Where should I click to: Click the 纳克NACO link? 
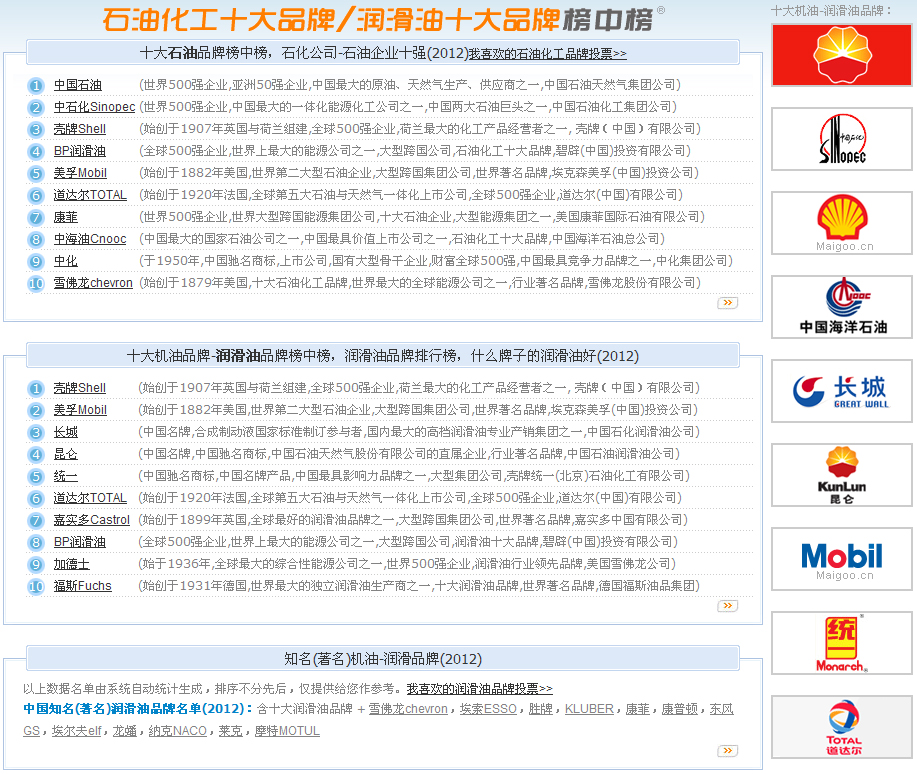coord(177,731)
